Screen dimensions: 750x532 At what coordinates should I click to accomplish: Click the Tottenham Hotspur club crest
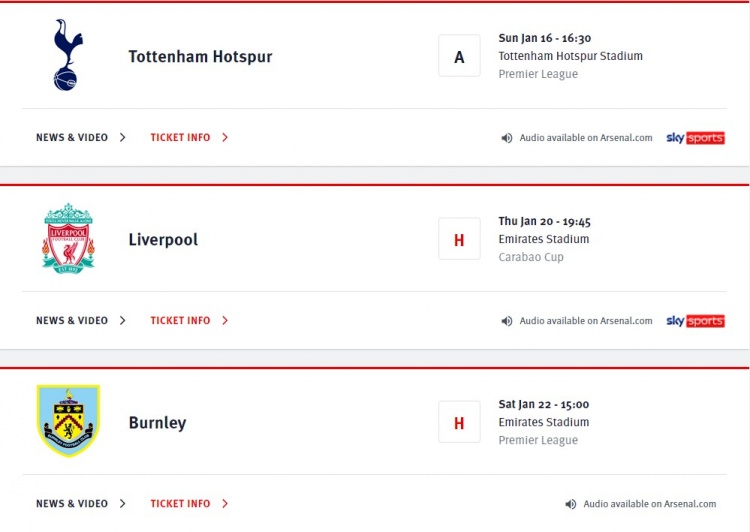(x=68, y=55)
